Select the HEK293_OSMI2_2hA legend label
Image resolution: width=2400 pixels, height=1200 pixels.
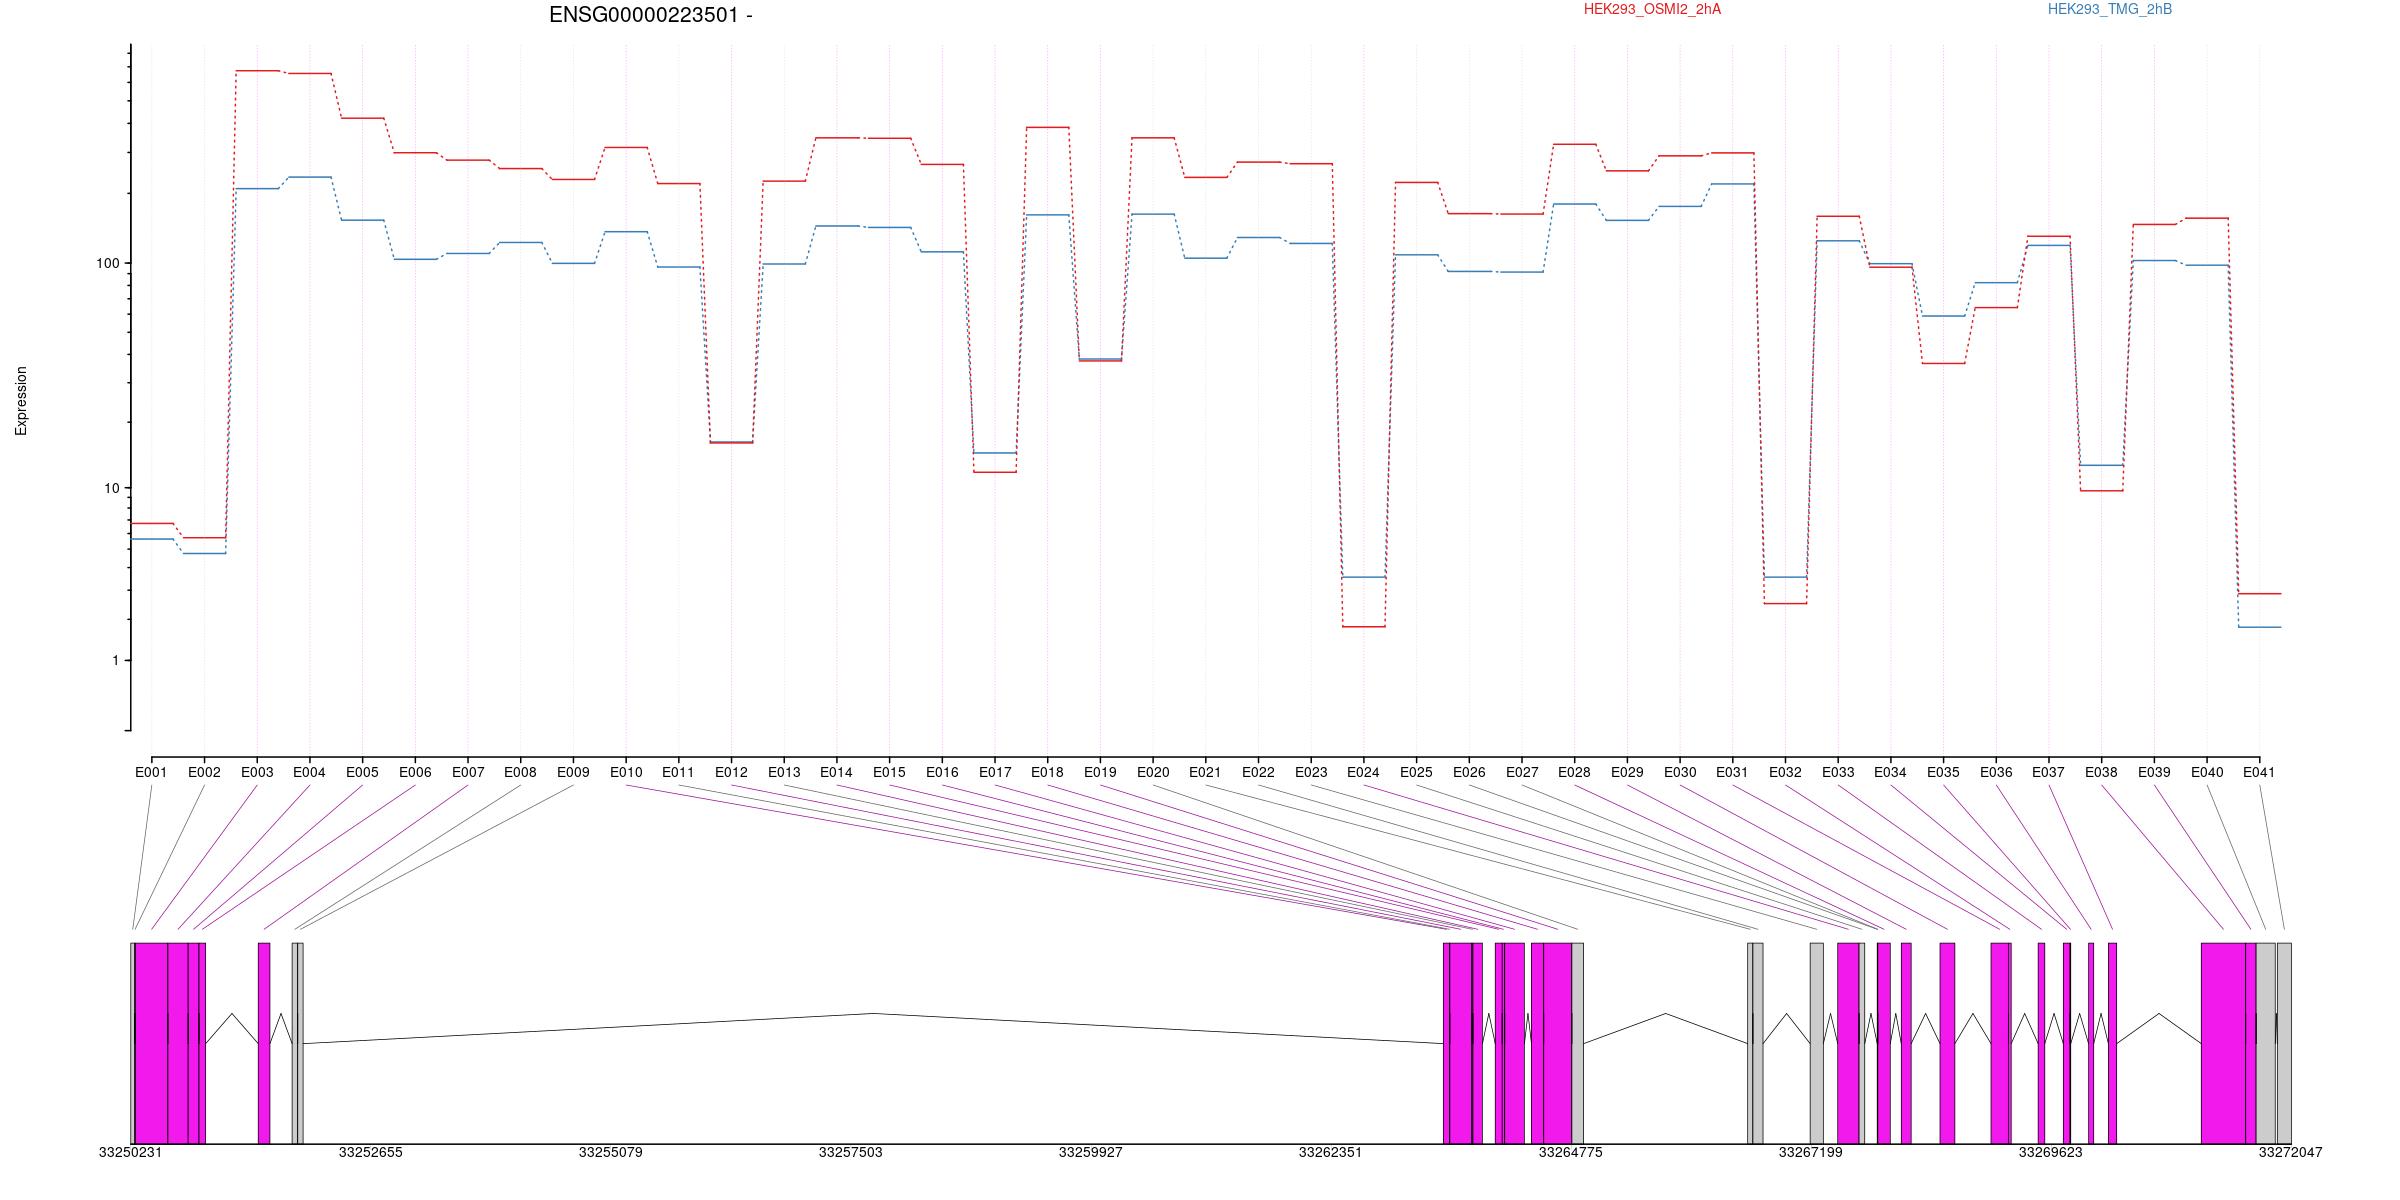point(1653,9)
